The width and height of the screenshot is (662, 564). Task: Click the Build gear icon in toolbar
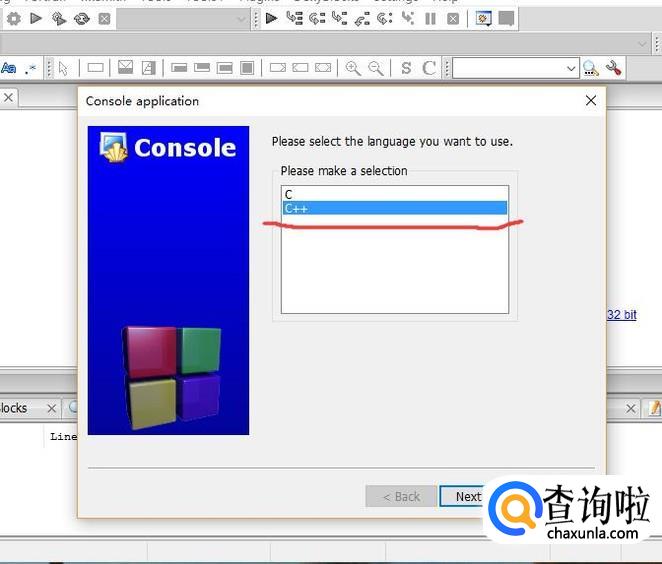(x=14, y=19)
